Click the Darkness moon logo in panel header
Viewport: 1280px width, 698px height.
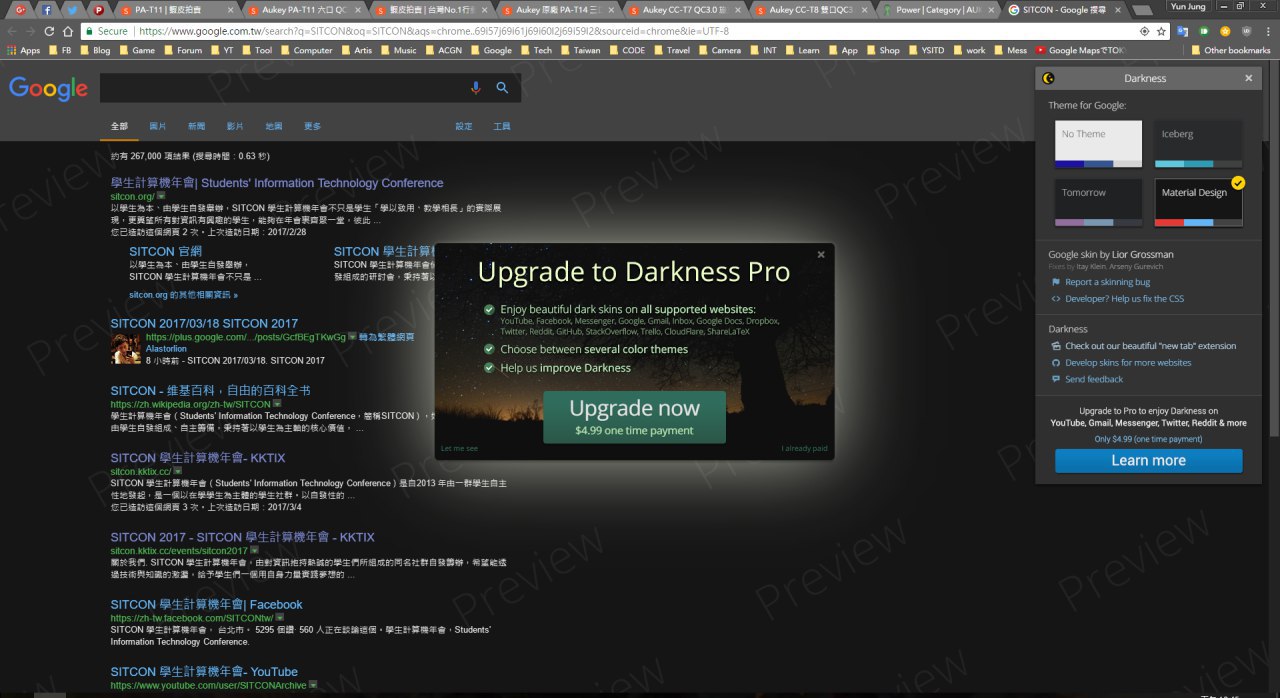1048,78
